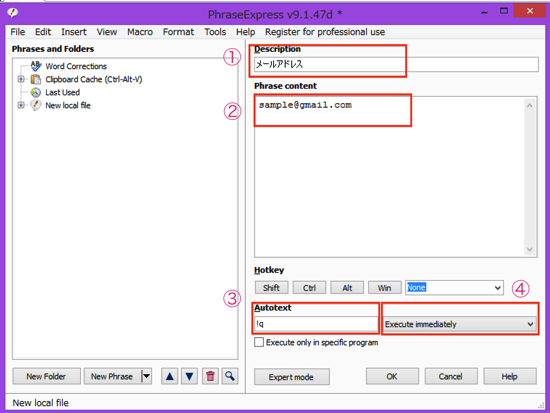The width and height of the screenshot is (550, 413).
Task: Click the Expert mode button
Action: 291,377
